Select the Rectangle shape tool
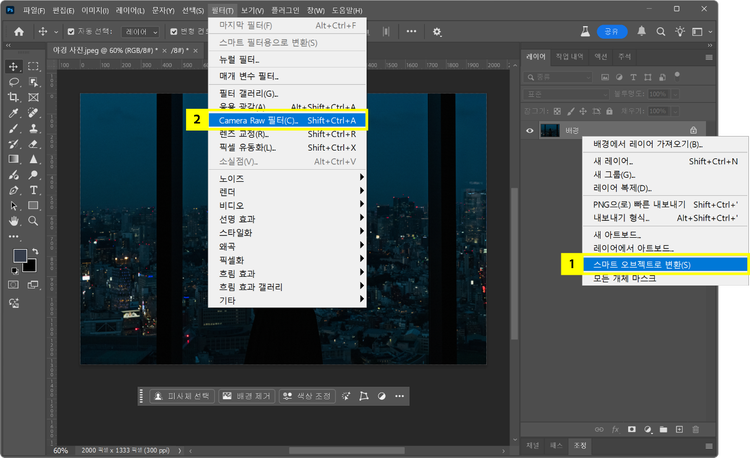Image resolution: width=750 pixels, height=458 pixels. [33, 206]
